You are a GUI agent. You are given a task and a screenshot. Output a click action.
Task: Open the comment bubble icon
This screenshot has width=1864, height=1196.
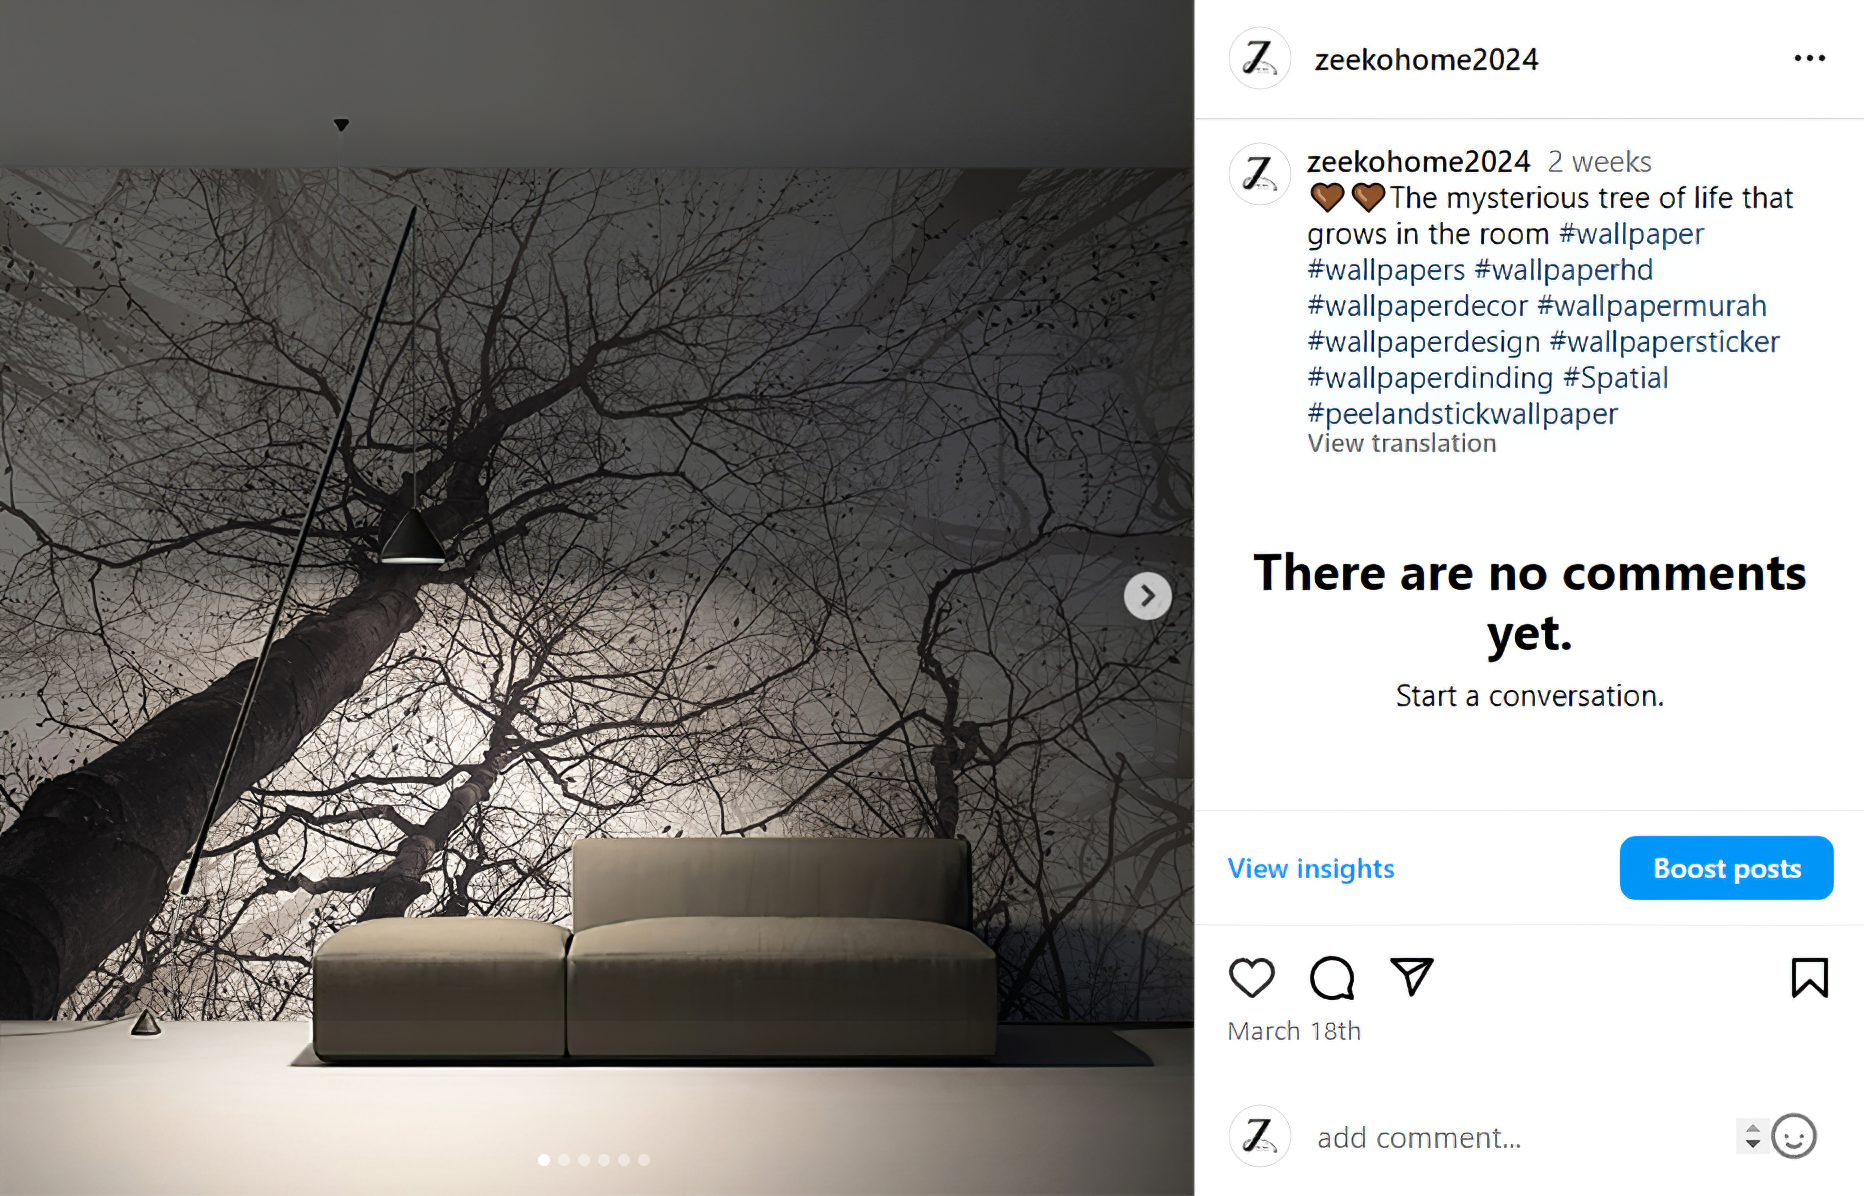click(x=1332, y=977)
